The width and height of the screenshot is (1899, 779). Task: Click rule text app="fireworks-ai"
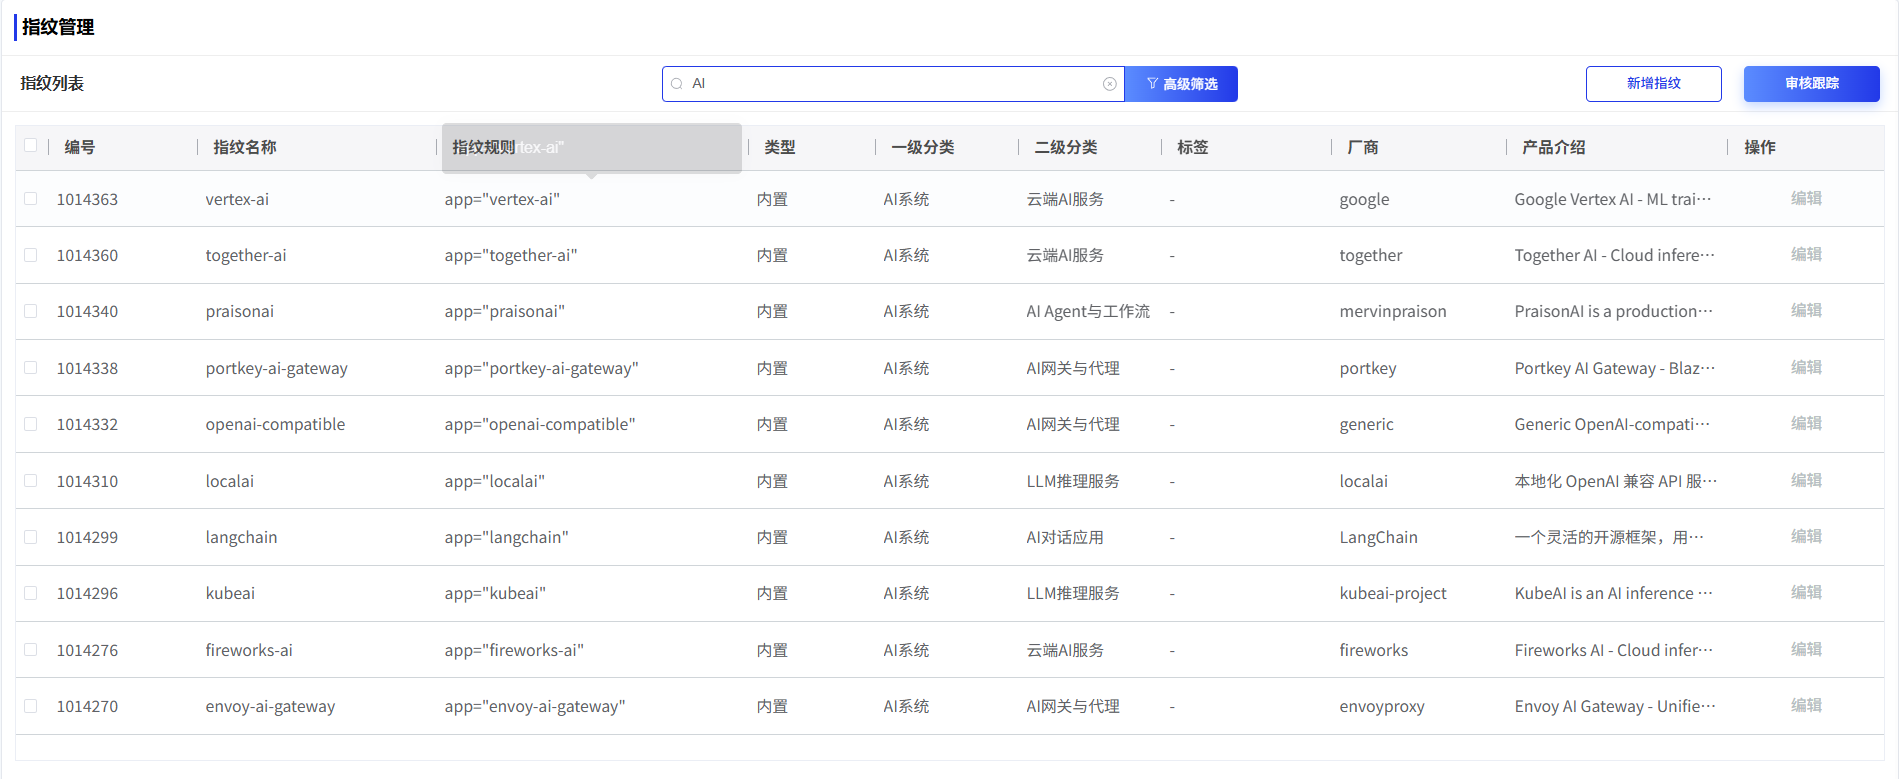click(x=514, y=650)
